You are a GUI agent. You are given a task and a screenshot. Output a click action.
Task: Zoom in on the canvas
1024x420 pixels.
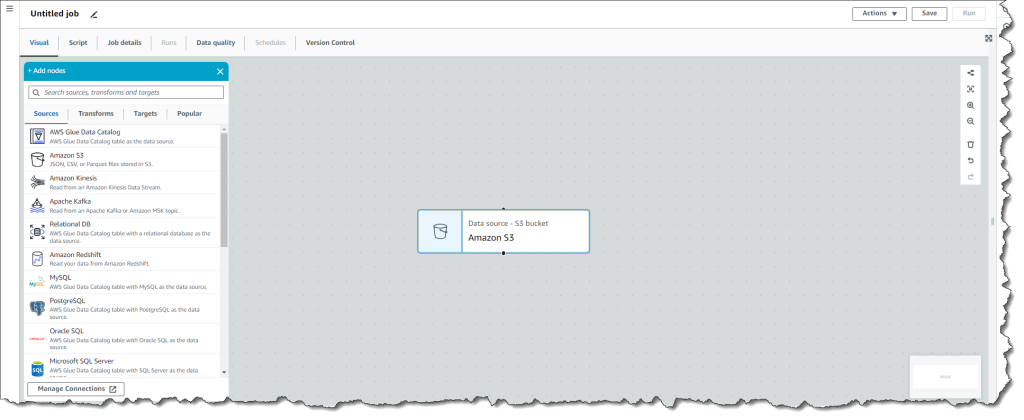coord(970,105)
